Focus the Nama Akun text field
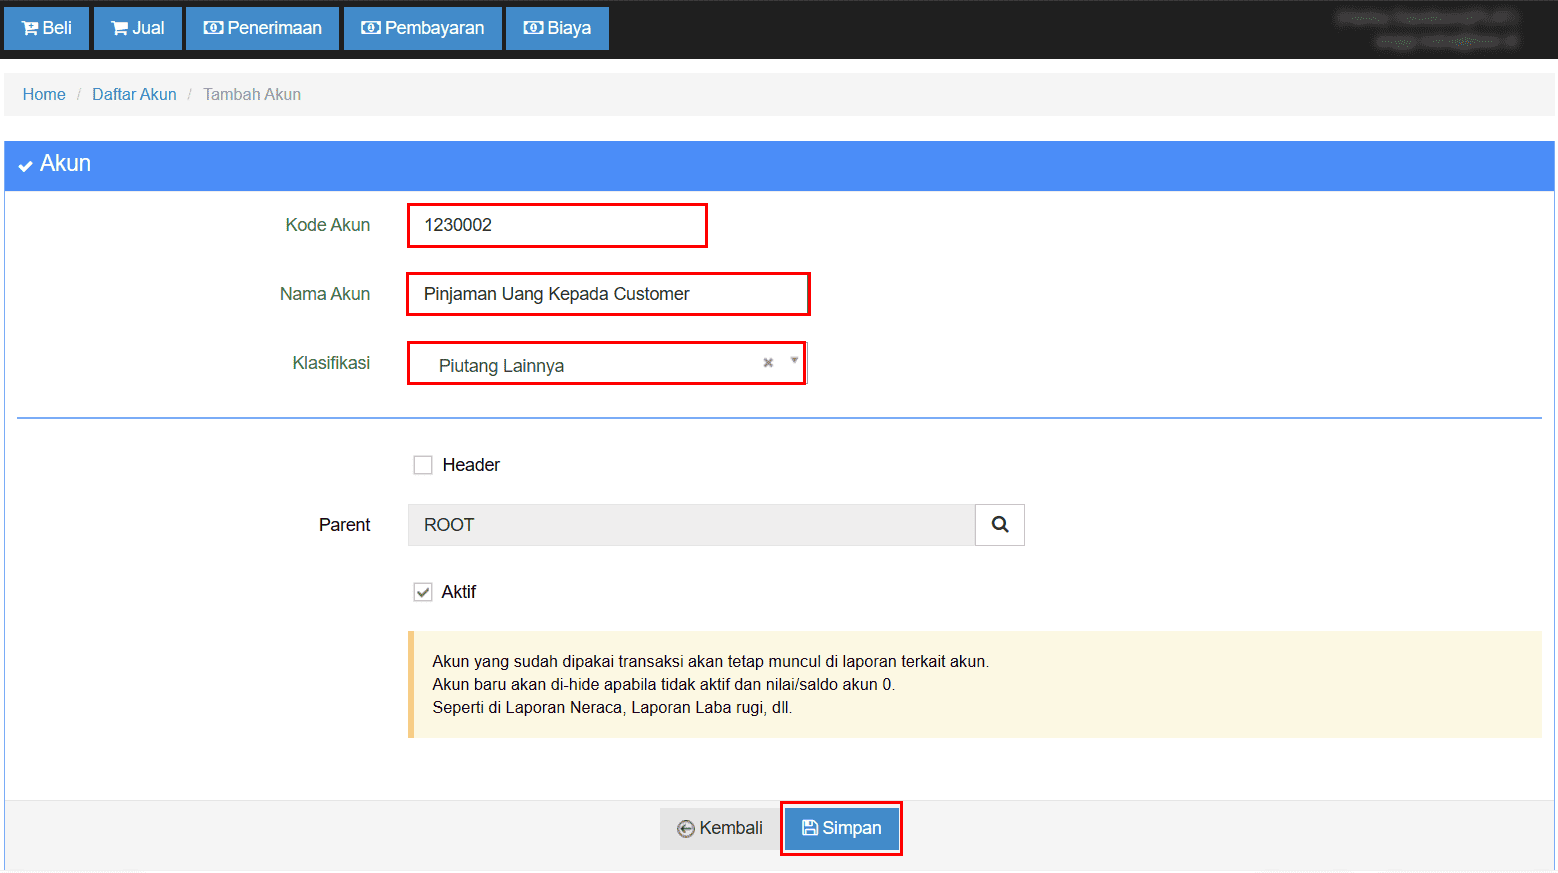The image size is (1558, 873). pos(608,294)
